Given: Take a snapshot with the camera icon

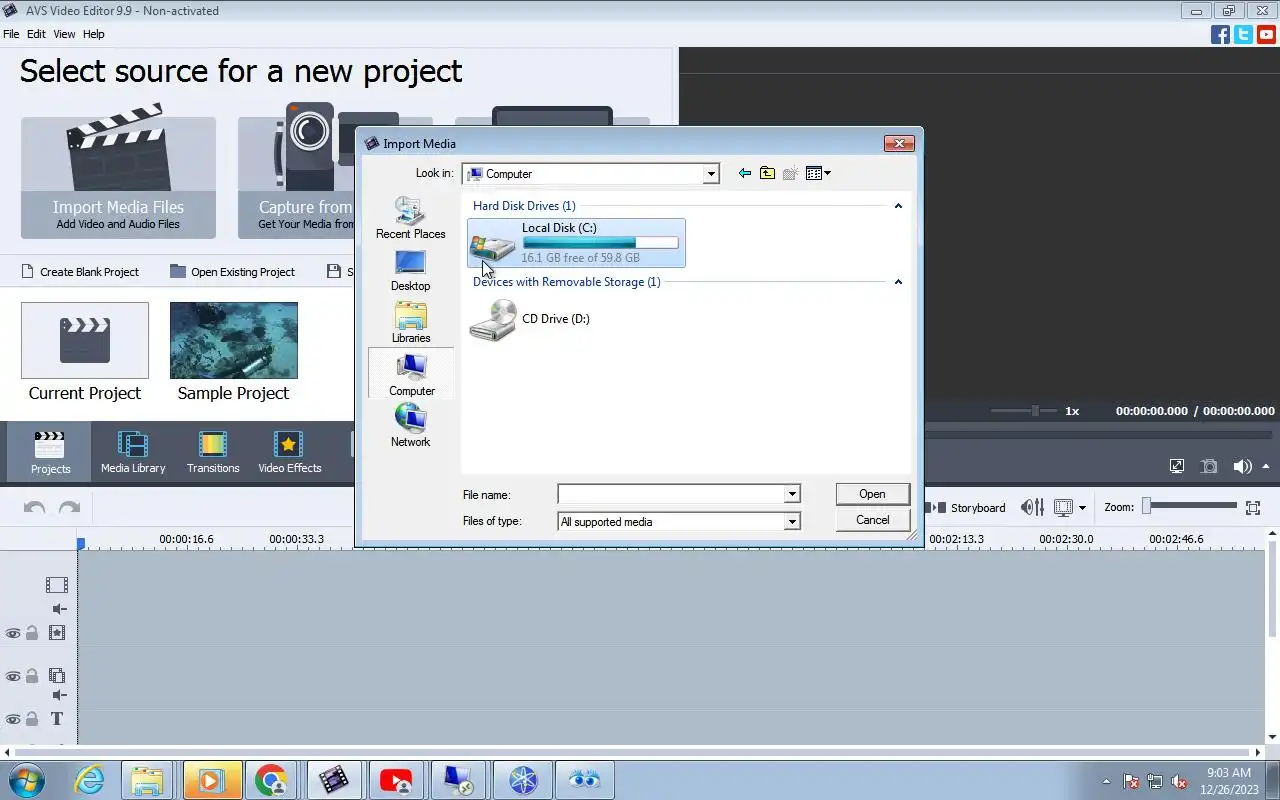Looking at the screenshot, I should (1209, 466).
